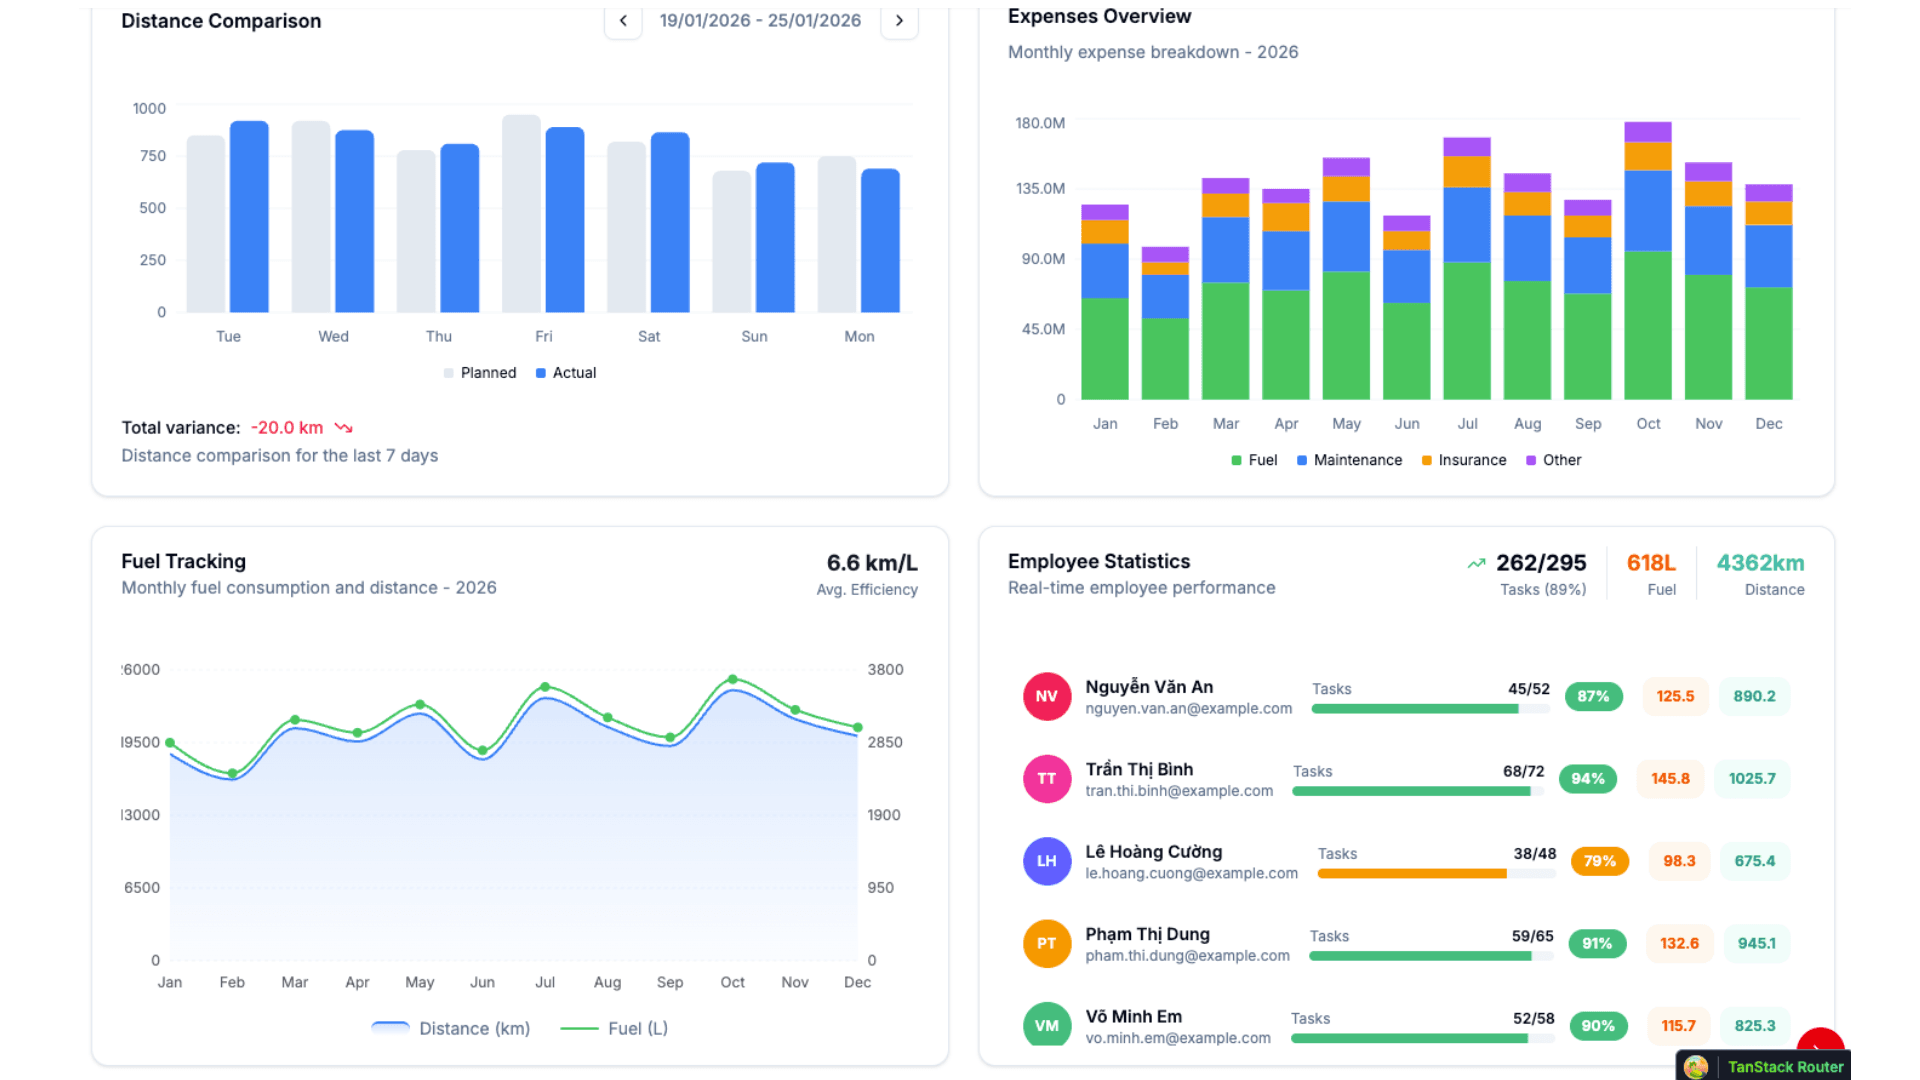Click the 618L fuel total
This screenshot has width=1920, height=1080.
coord(1651,563)
